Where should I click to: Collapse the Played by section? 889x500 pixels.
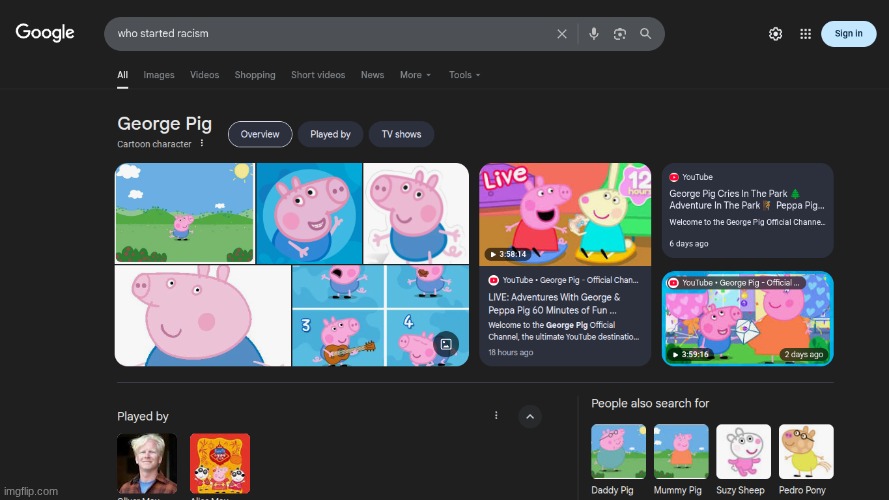[x=530, y=416]
